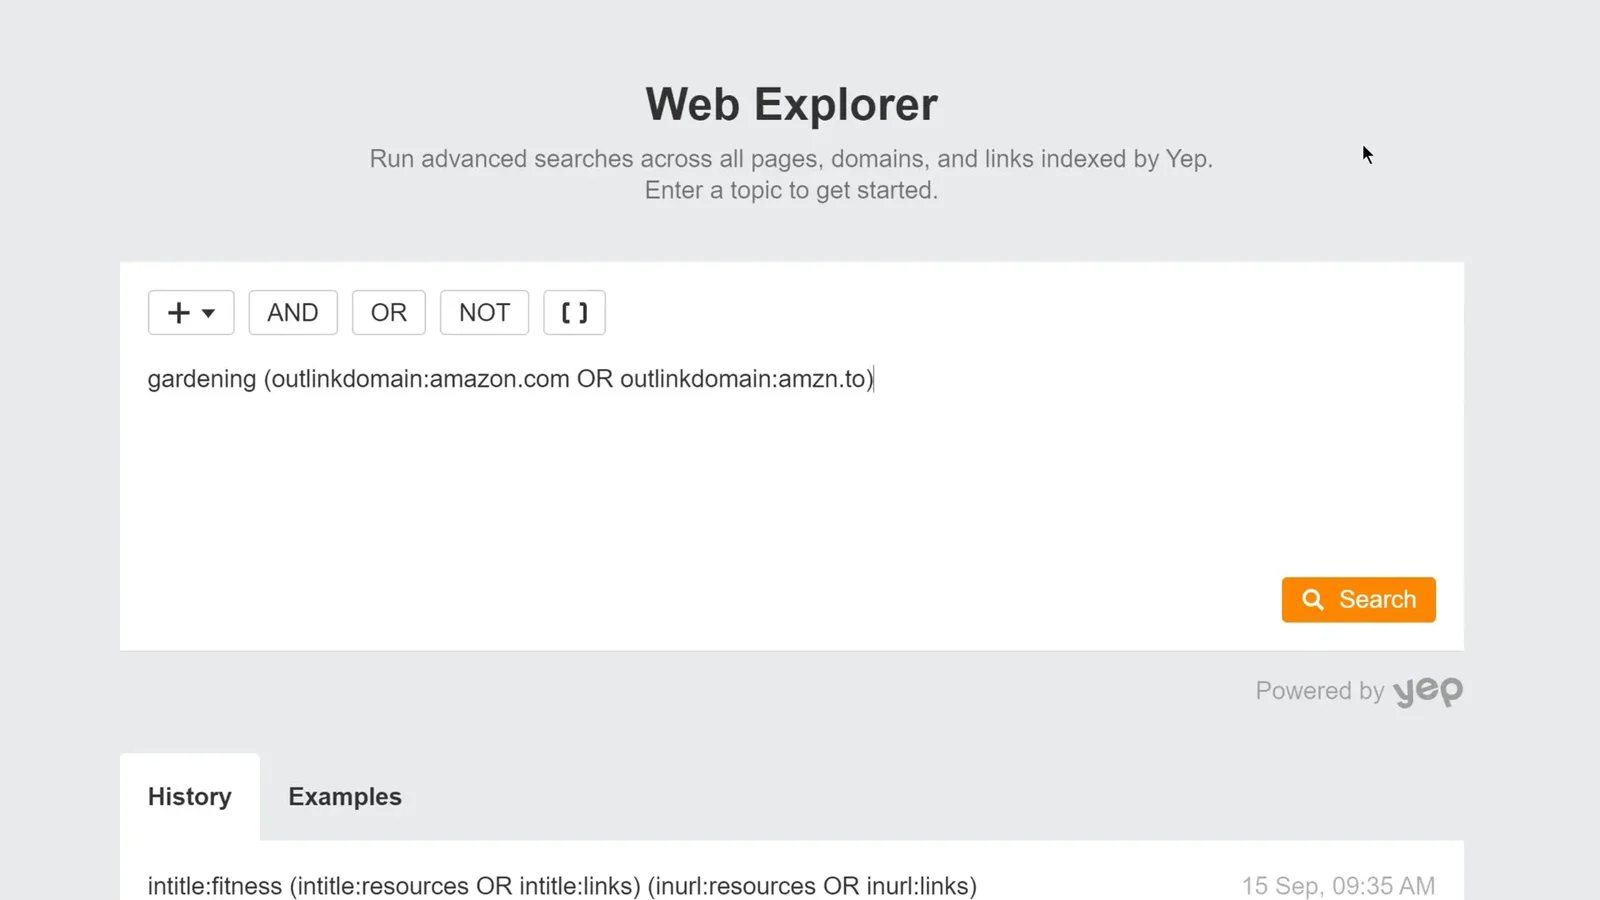
Task: Run the query with Search button
Action: pos(1358,599)
